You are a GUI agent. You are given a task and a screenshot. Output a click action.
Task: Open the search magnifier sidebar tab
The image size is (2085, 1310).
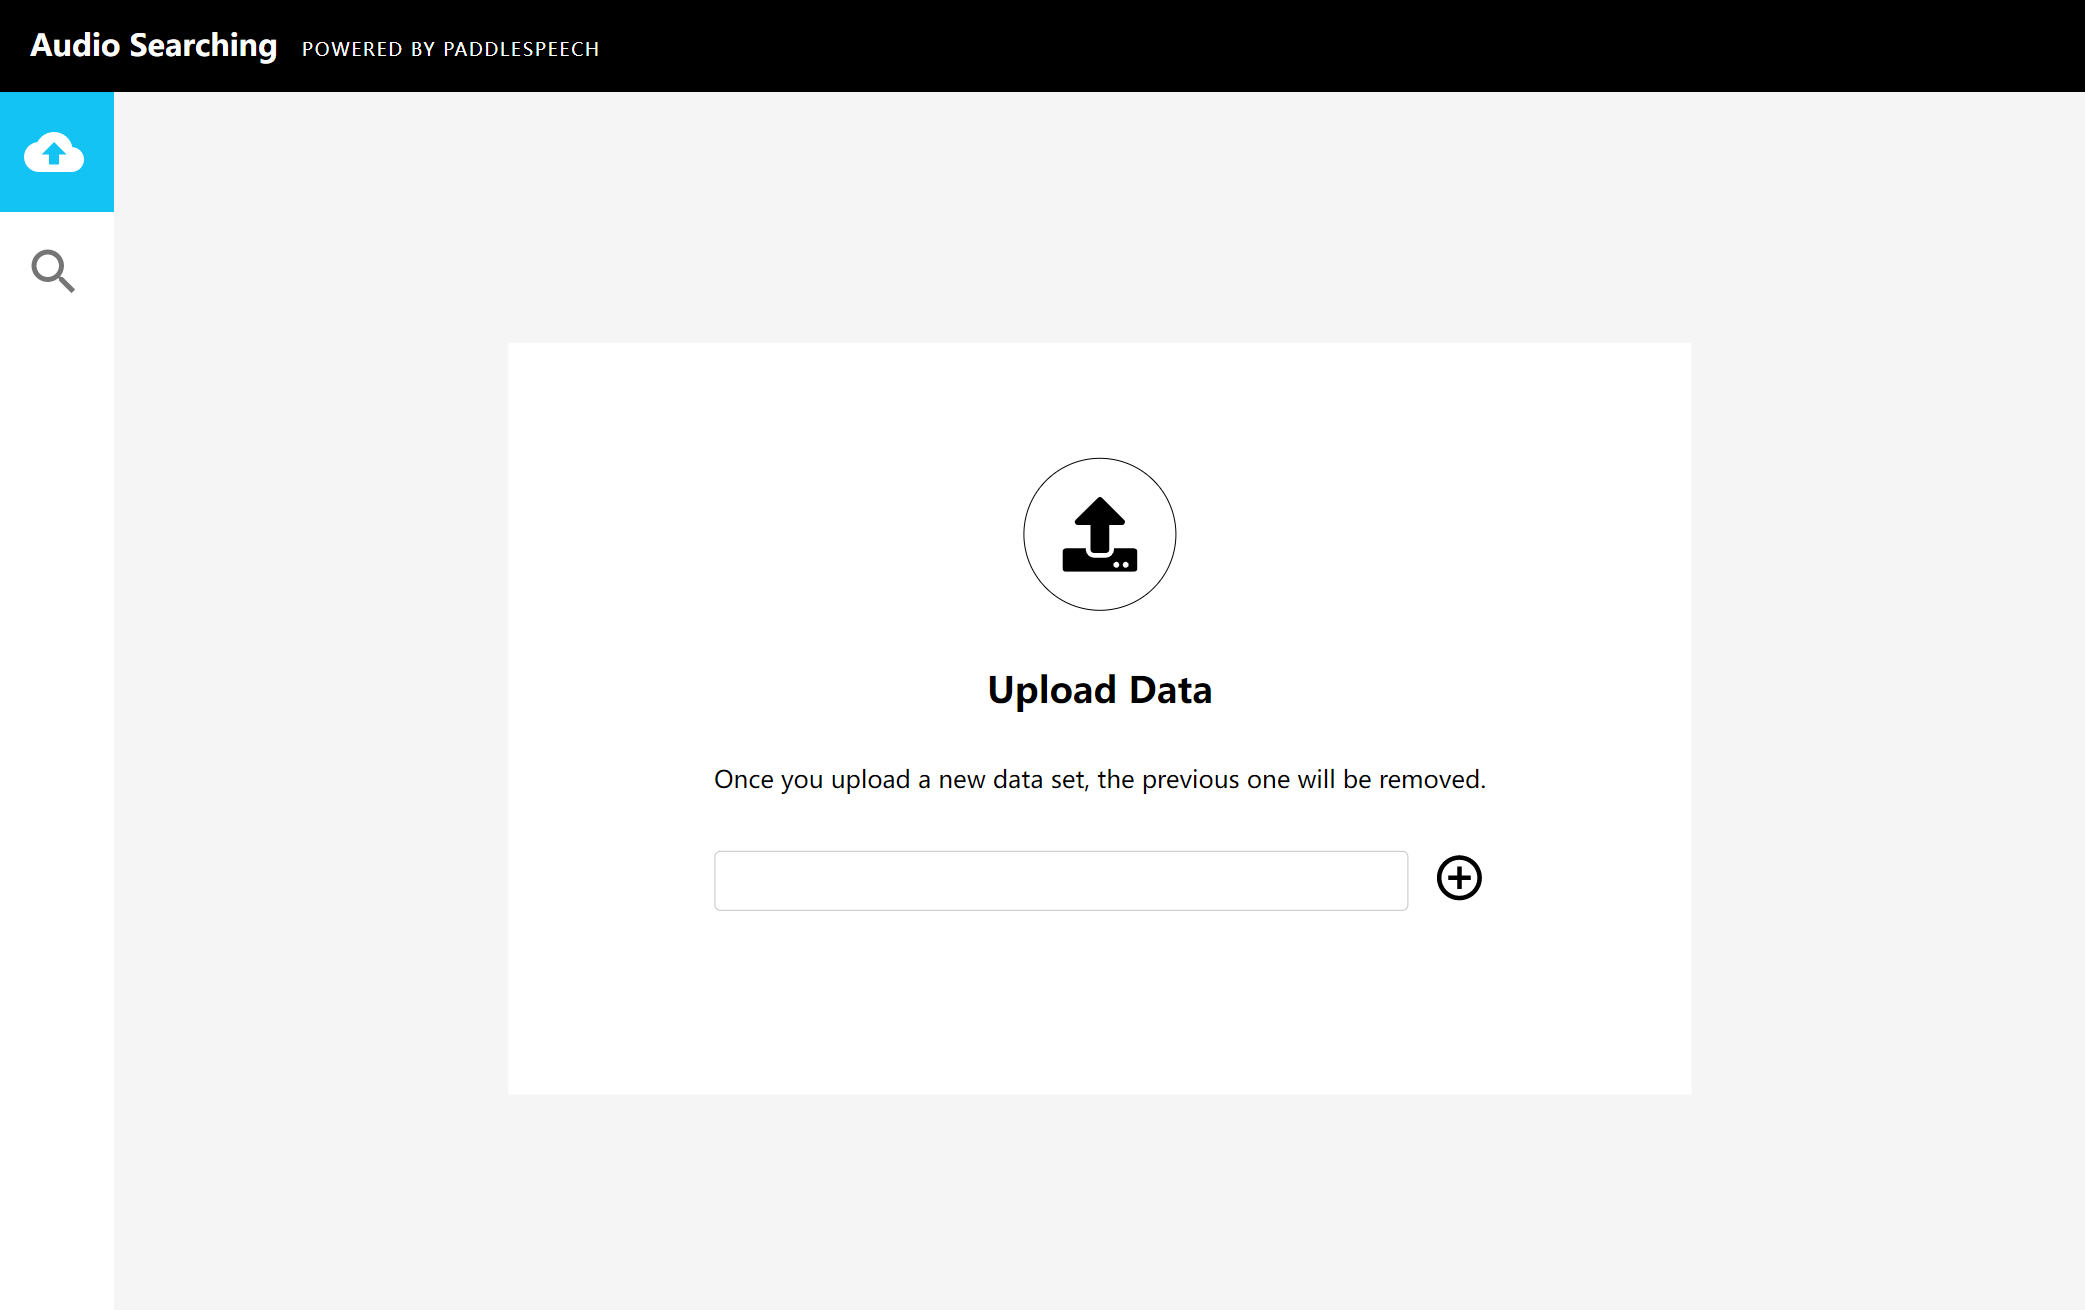click(x=53, y=271)
